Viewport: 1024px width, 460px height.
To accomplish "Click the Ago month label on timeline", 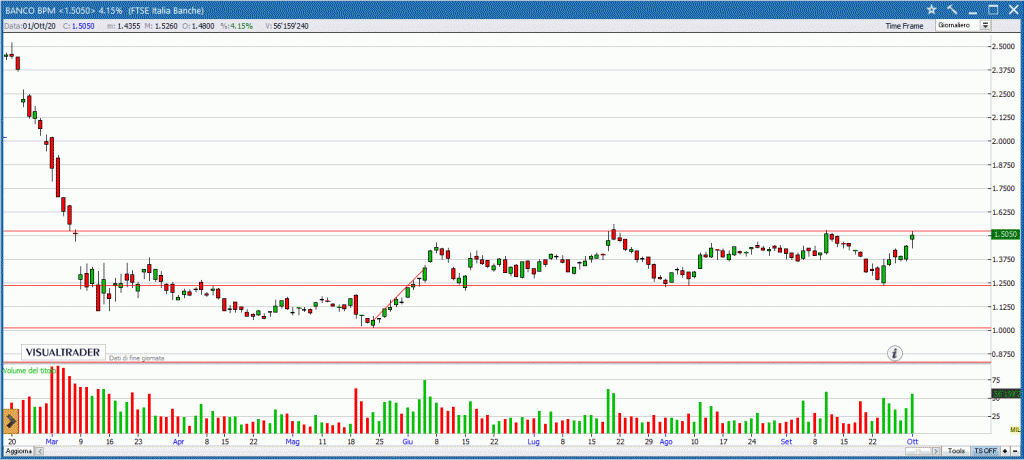I will click(665, 442).
